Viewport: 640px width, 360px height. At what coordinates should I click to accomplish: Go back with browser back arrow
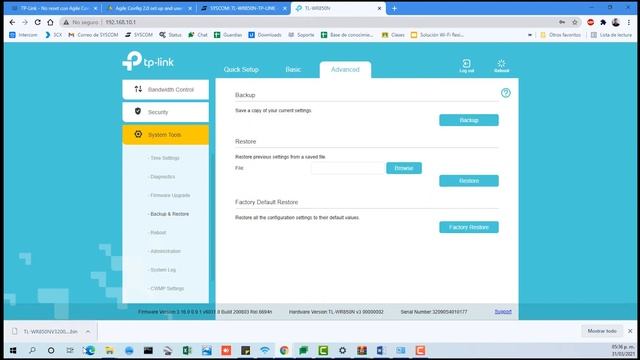12,22
